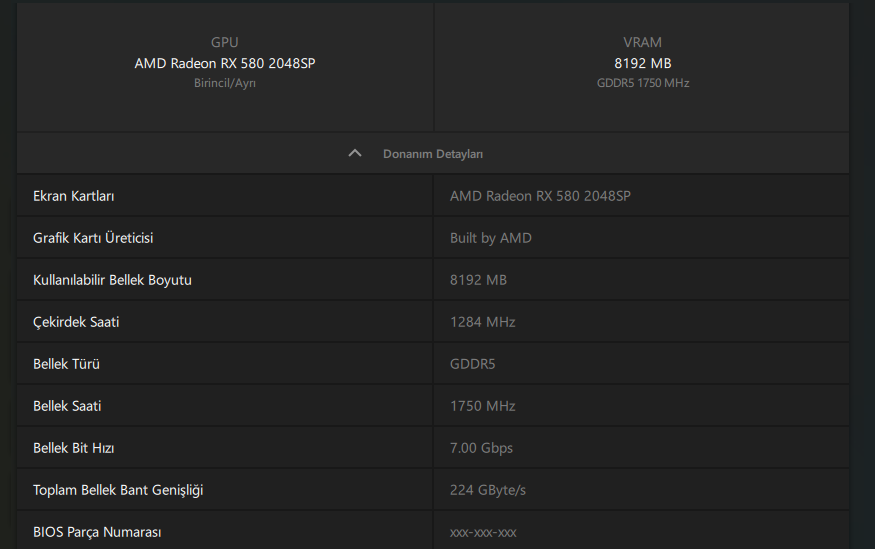Collapse the Donanım Detayları section header label
Image resolution: width=875 pixels, height=549 pixels.
pos(433,154)
